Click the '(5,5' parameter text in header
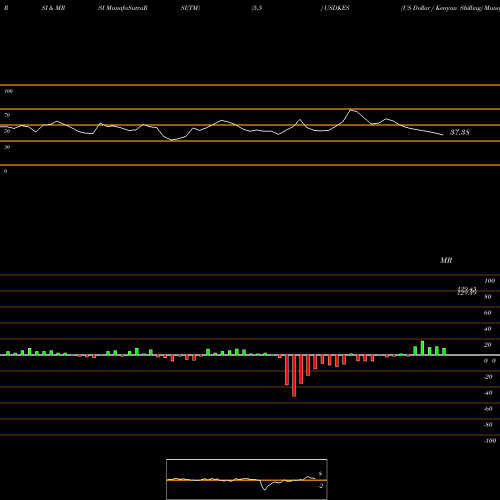Screen dimensions: 500x500 (x=257, y=8)
